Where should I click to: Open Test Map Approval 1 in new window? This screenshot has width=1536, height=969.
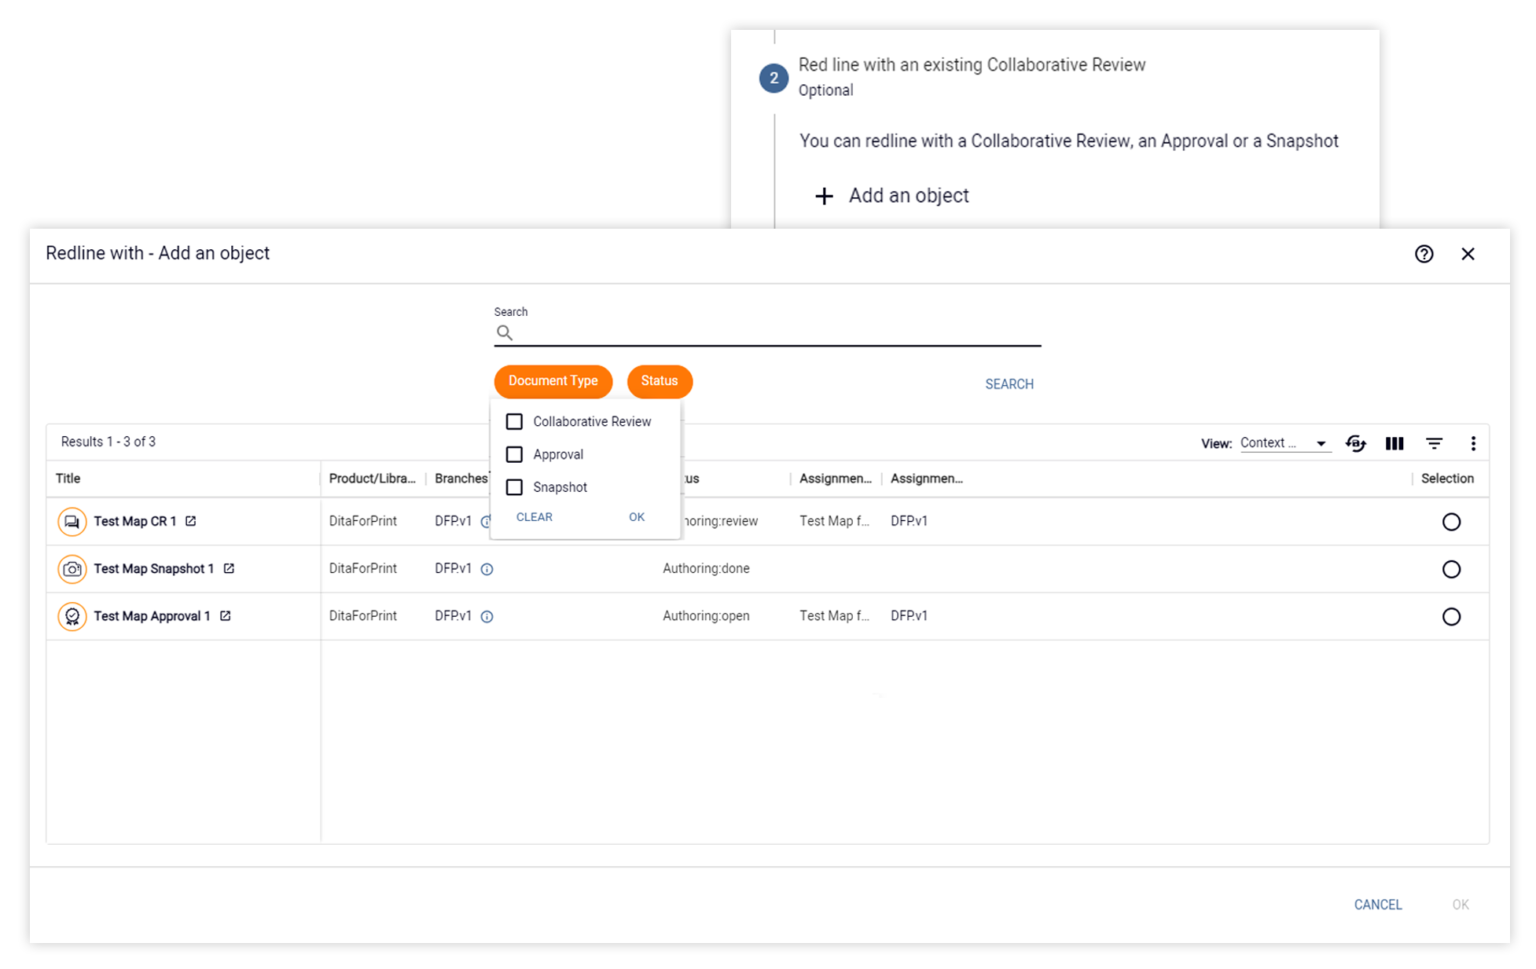tap(225, 616)
